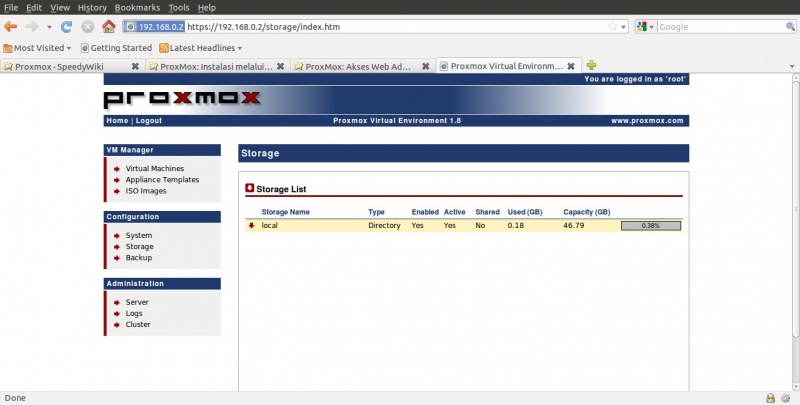Screen dimensions: 800x405
Task: Open ISO Images page
Action: pyautogui.click(x=146, y=191)
